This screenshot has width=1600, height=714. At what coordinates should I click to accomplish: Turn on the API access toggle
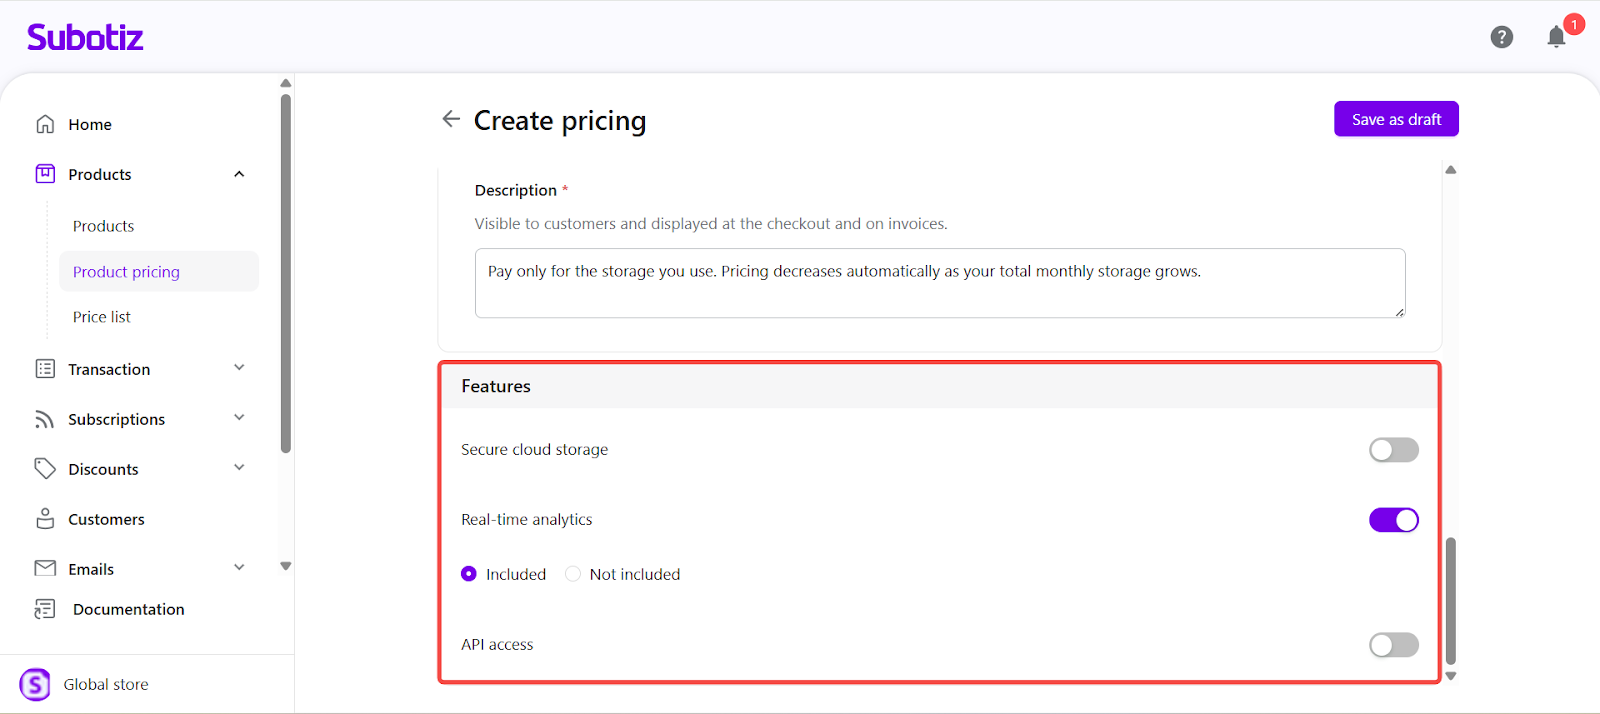[x=1393, y=645]
